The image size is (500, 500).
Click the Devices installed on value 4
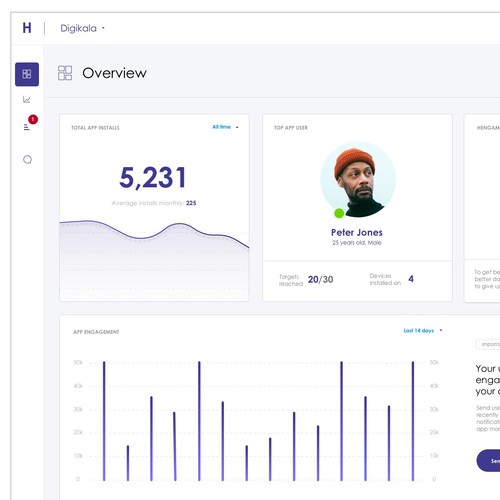click(x=411, y=279)
